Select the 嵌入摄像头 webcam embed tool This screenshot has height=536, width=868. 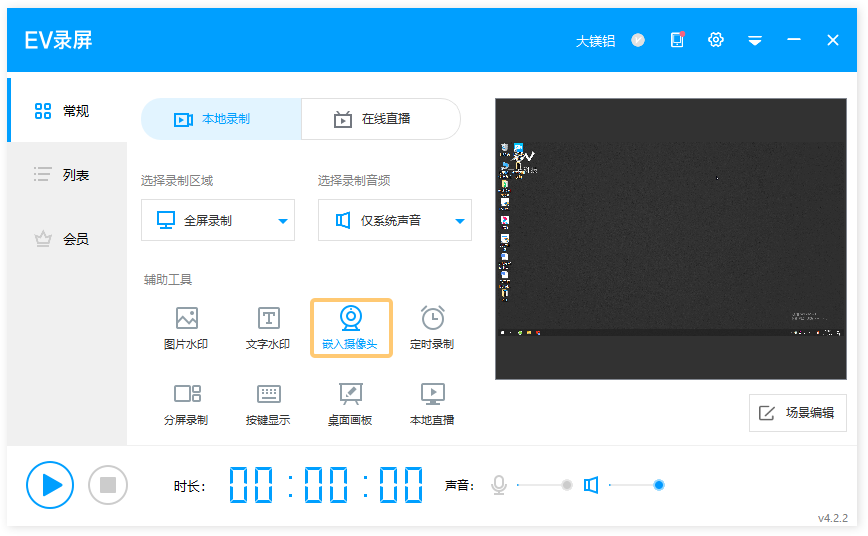coord(350,328)
